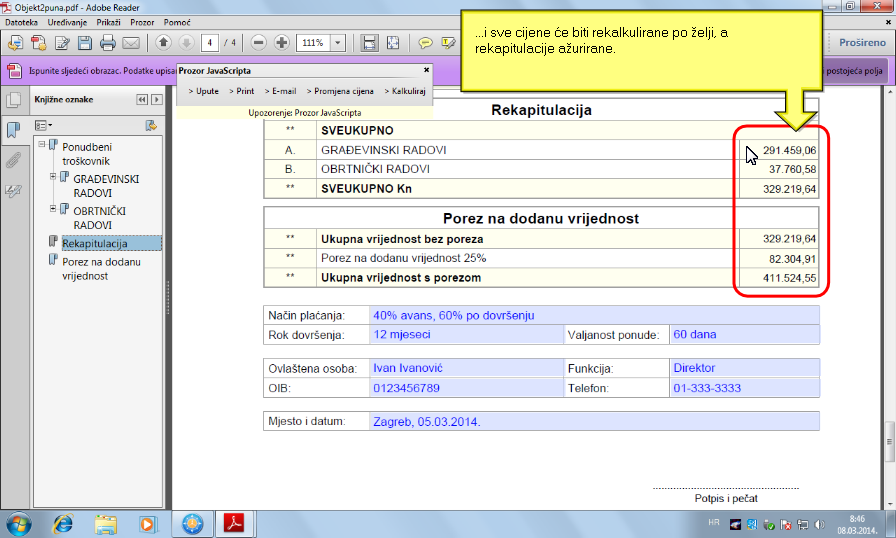The image size is (896, 538).
Task: Click the volume speaker tray icon
Action: [x=819, y=524]
